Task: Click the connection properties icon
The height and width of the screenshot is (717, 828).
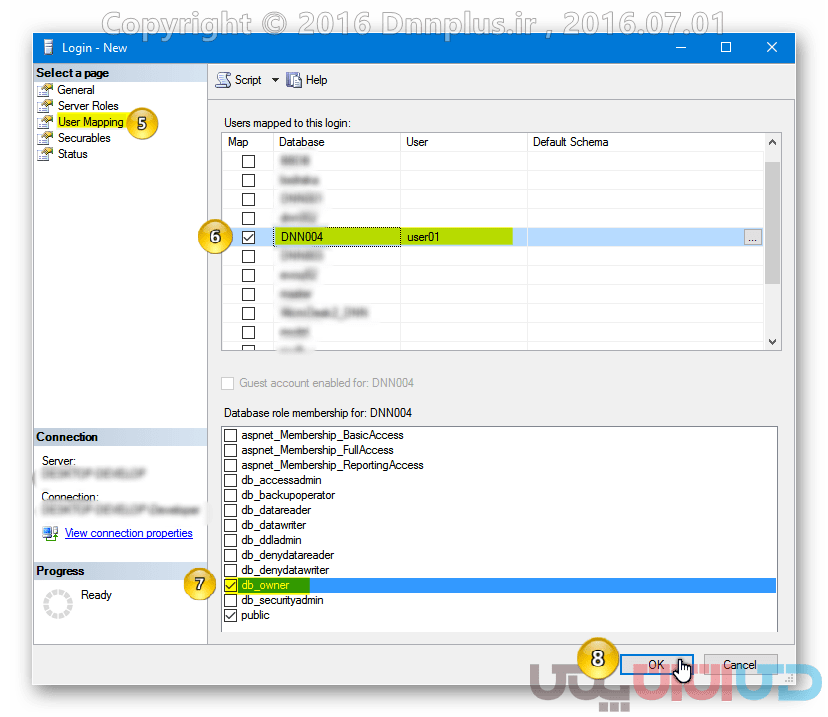Action: pyautogui.click(x=50, y=534)
